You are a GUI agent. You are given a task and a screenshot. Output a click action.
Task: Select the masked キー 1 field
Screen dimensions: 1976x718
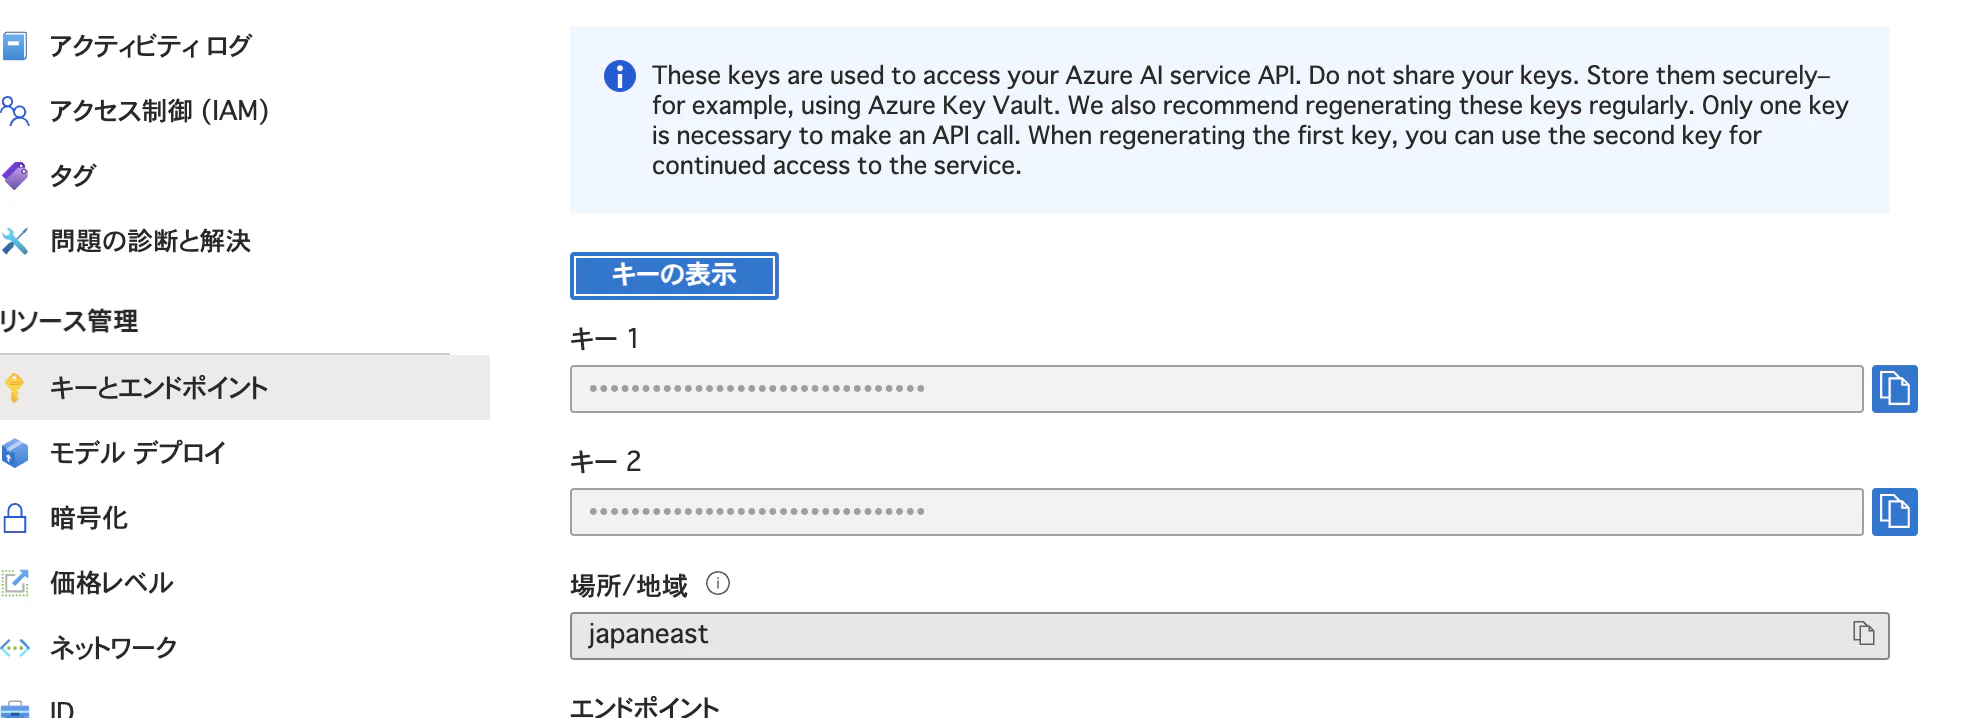1215,389
